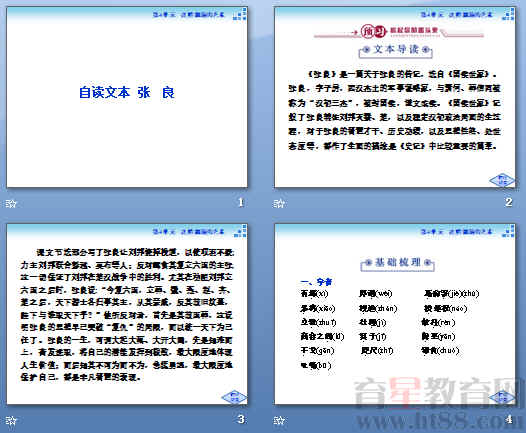Select slide 1 thumbnail titled 自读文本 张良

127,97
